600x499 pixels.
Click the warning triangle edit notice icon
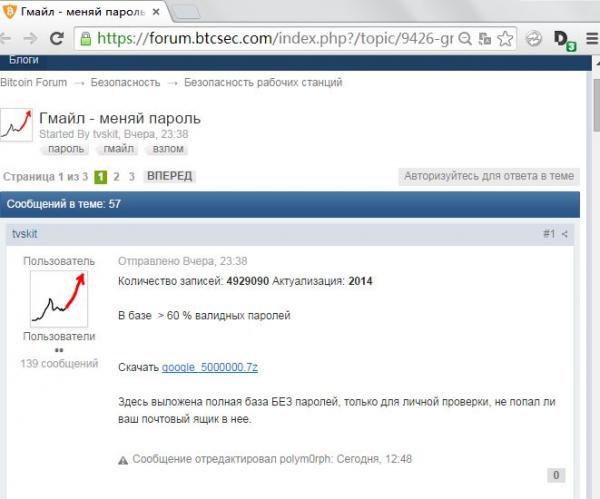123,460
